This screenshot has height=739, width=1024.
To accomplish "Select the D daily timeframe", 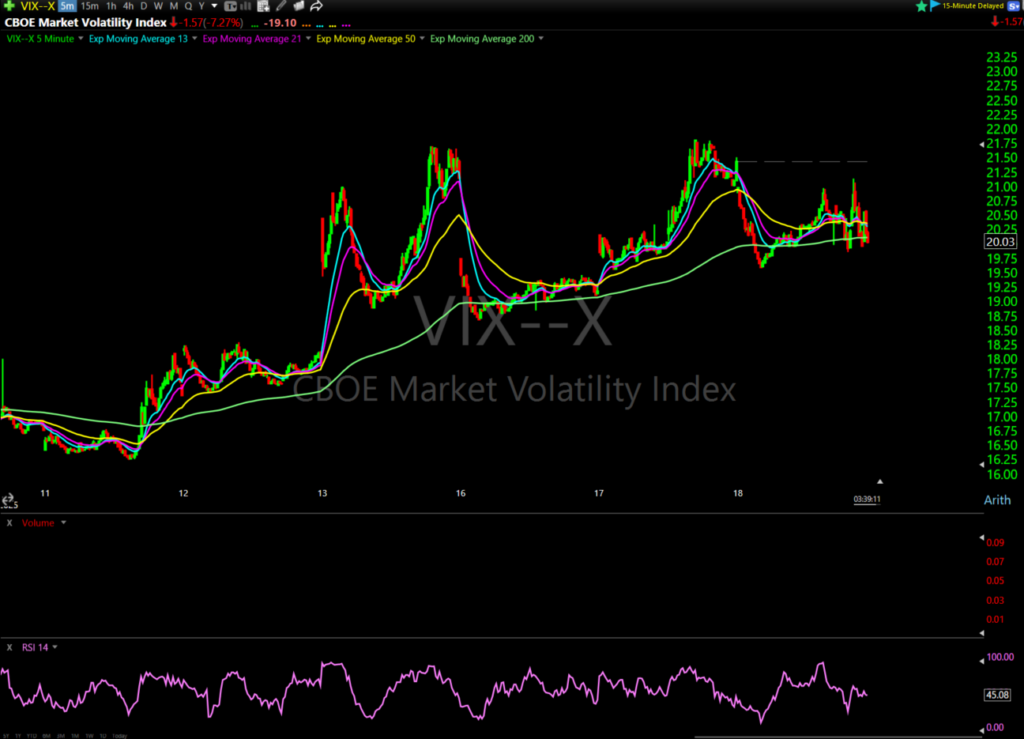I will (x=144, y=6).
